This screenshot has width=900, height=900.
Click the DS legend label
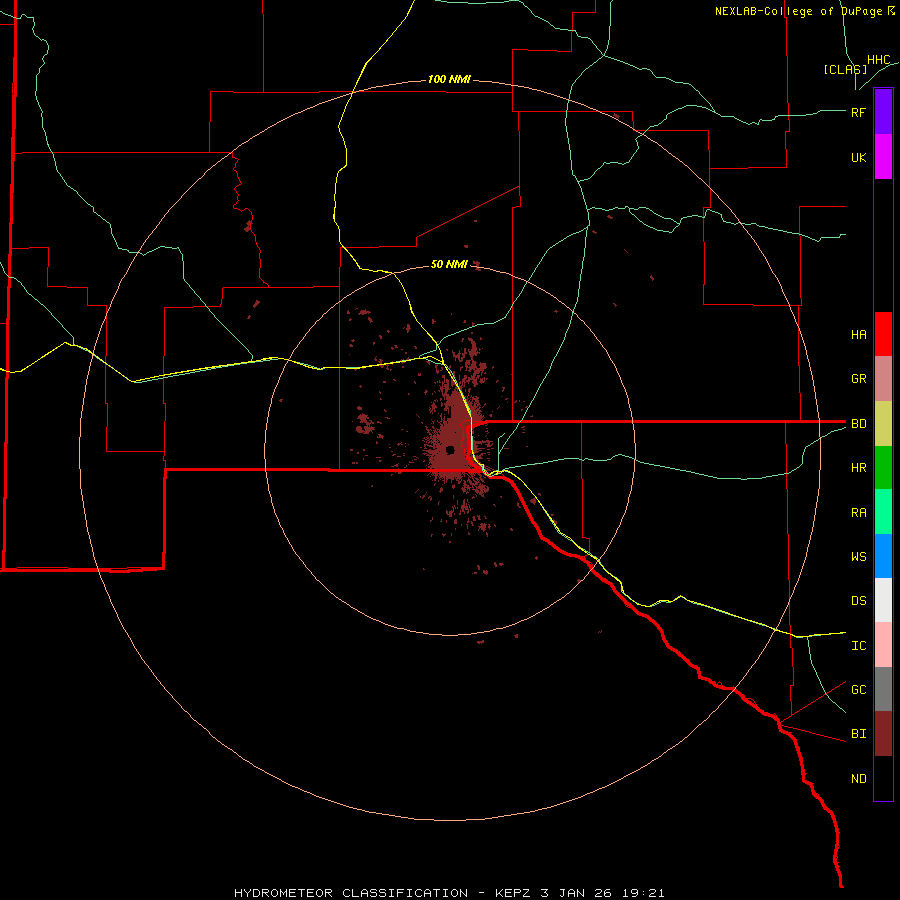click(x=858, y=601)
